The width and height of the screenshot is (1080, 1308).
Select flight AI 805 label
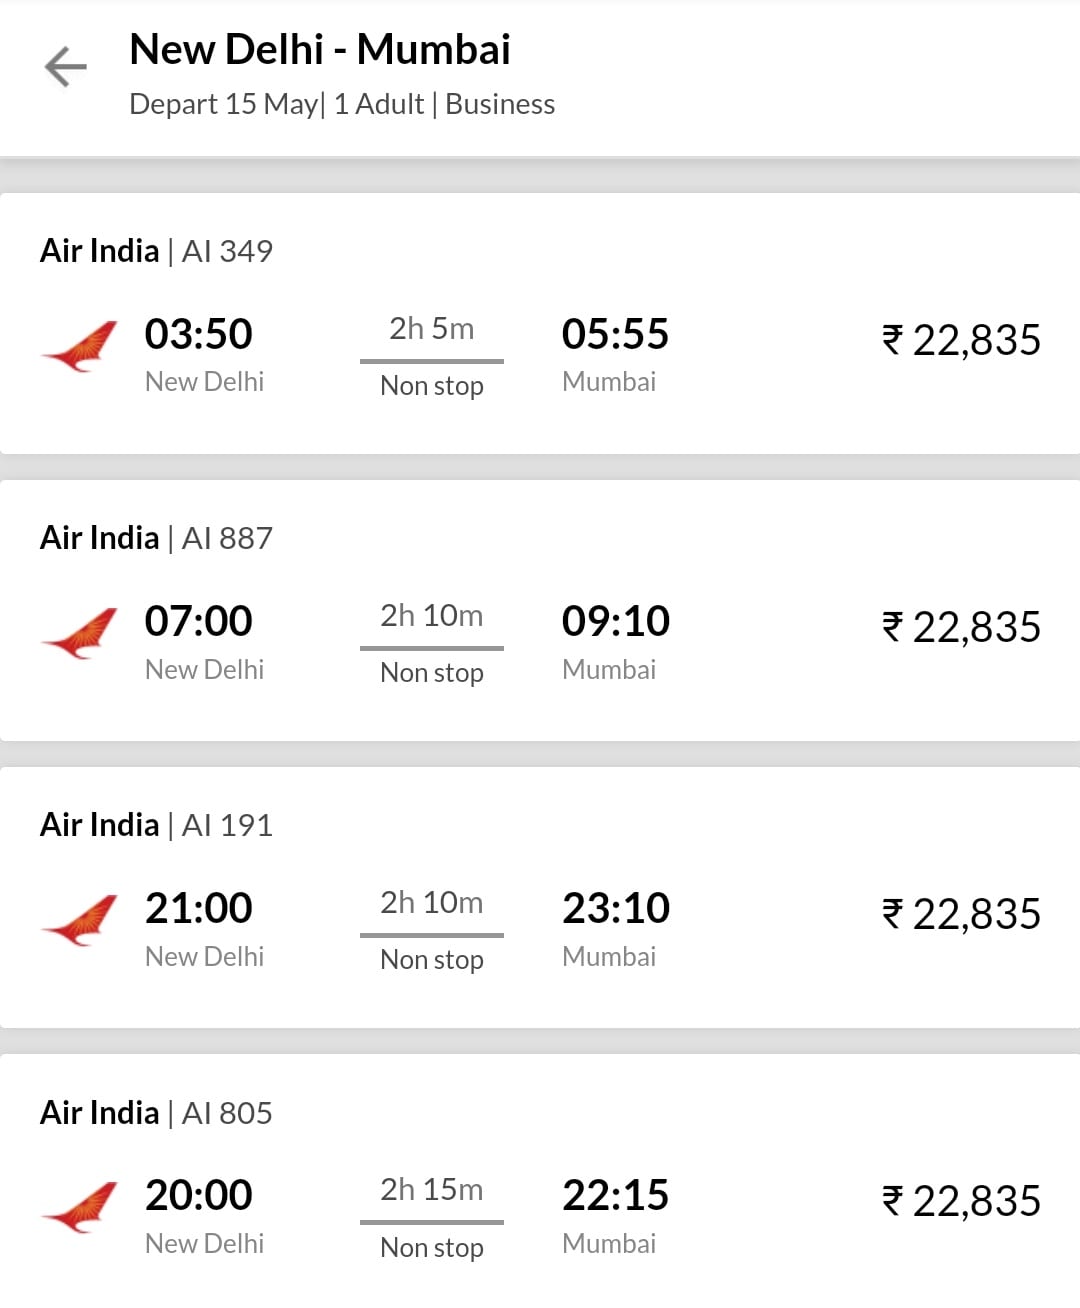[x=156, y=1113]
